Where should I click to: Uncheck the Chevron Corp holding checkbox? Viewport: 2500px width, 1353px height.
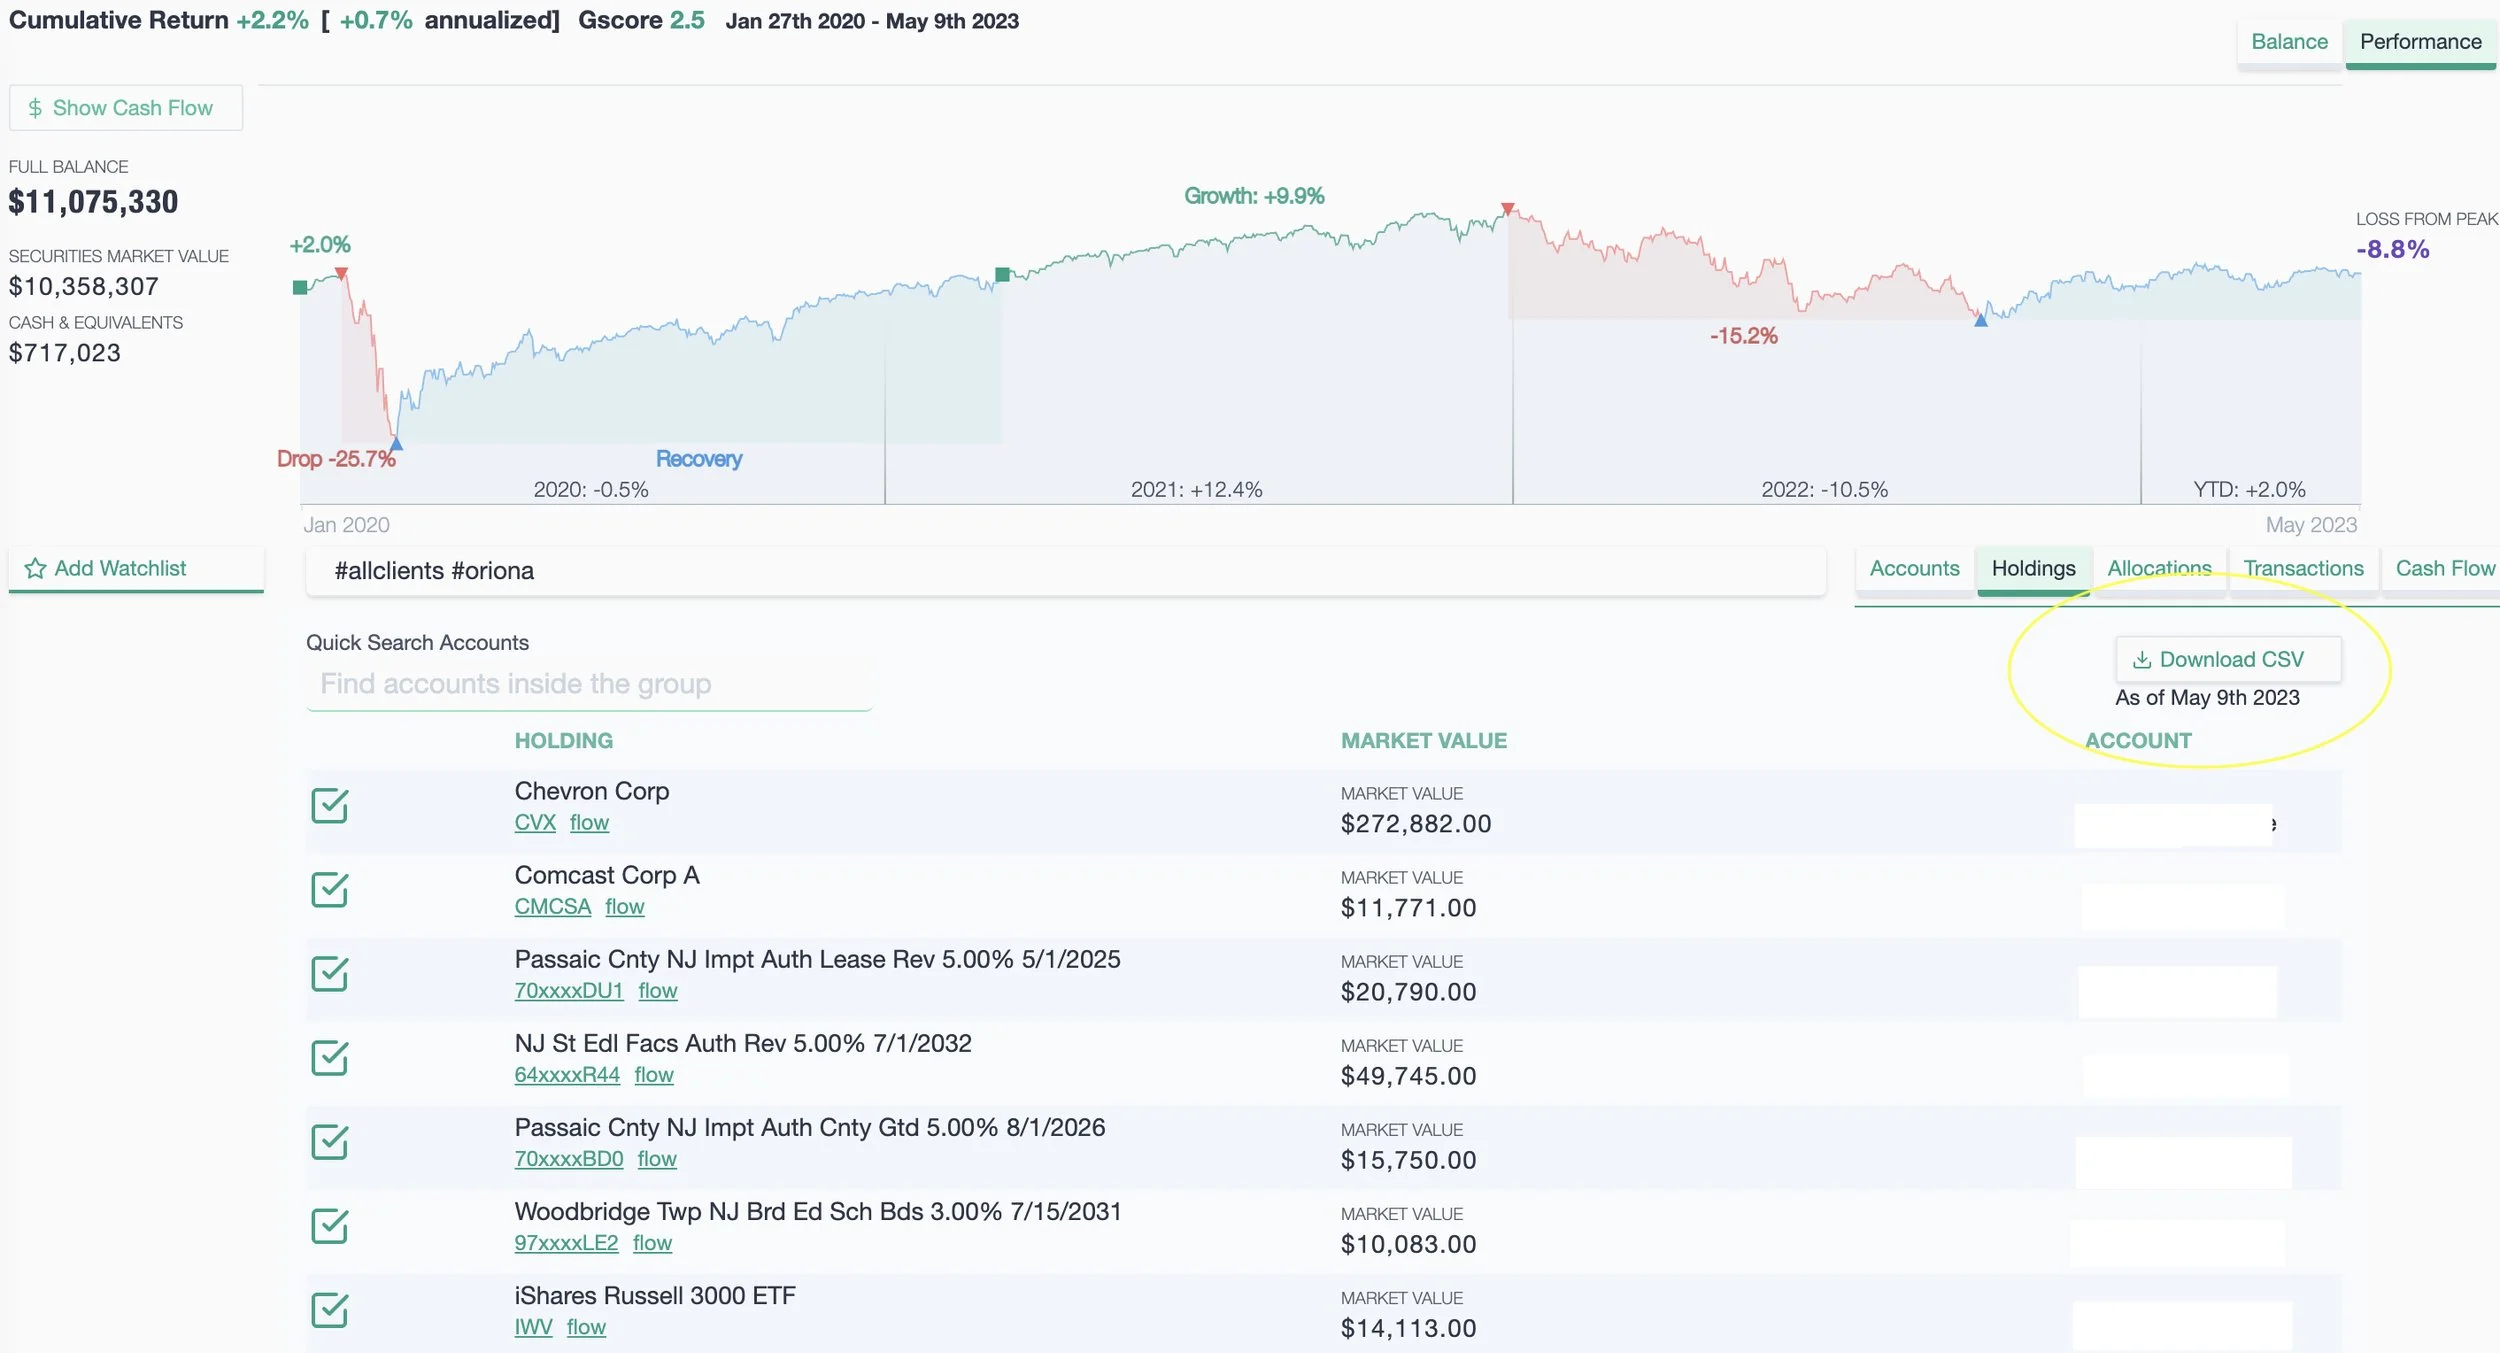click(x=329, y=805)
